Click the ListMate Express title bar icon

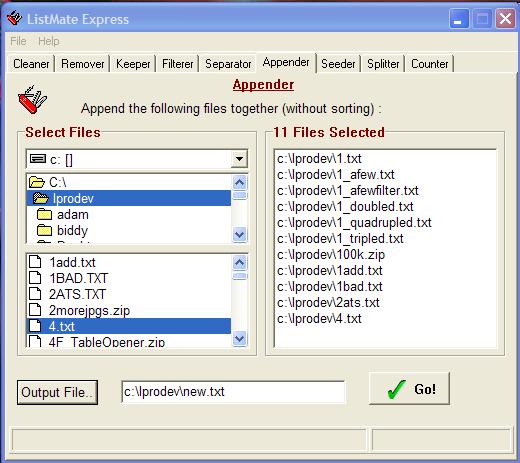point(14,18)
